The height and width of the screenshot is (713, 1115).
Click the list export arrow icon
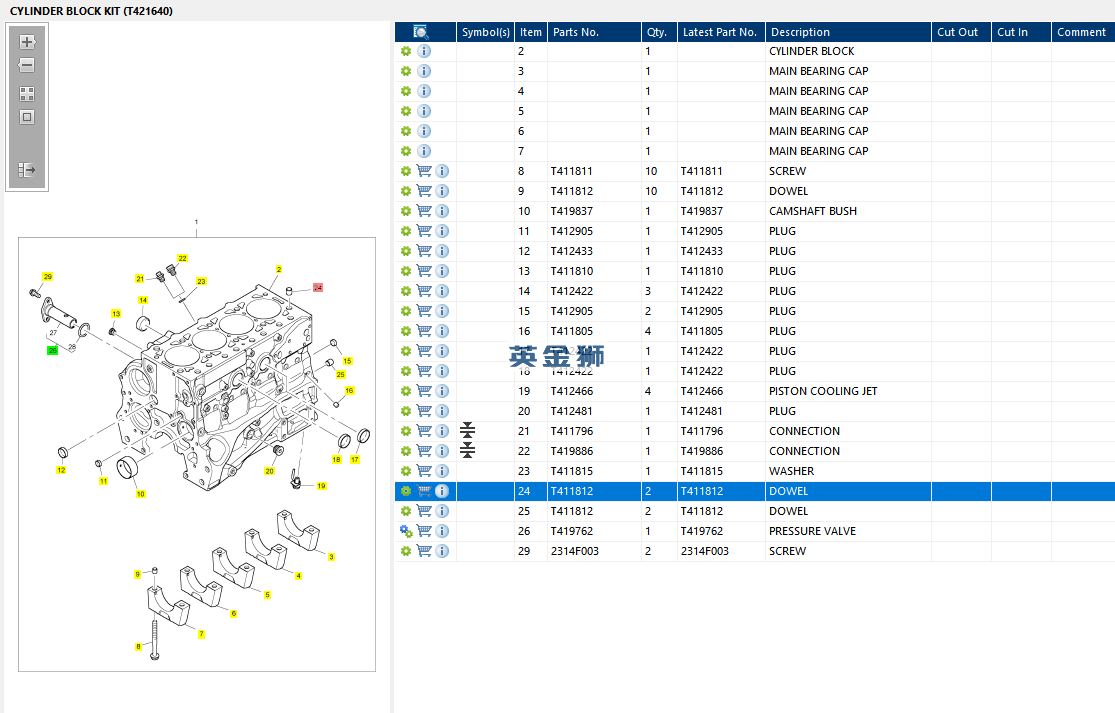tap(27, 171)
